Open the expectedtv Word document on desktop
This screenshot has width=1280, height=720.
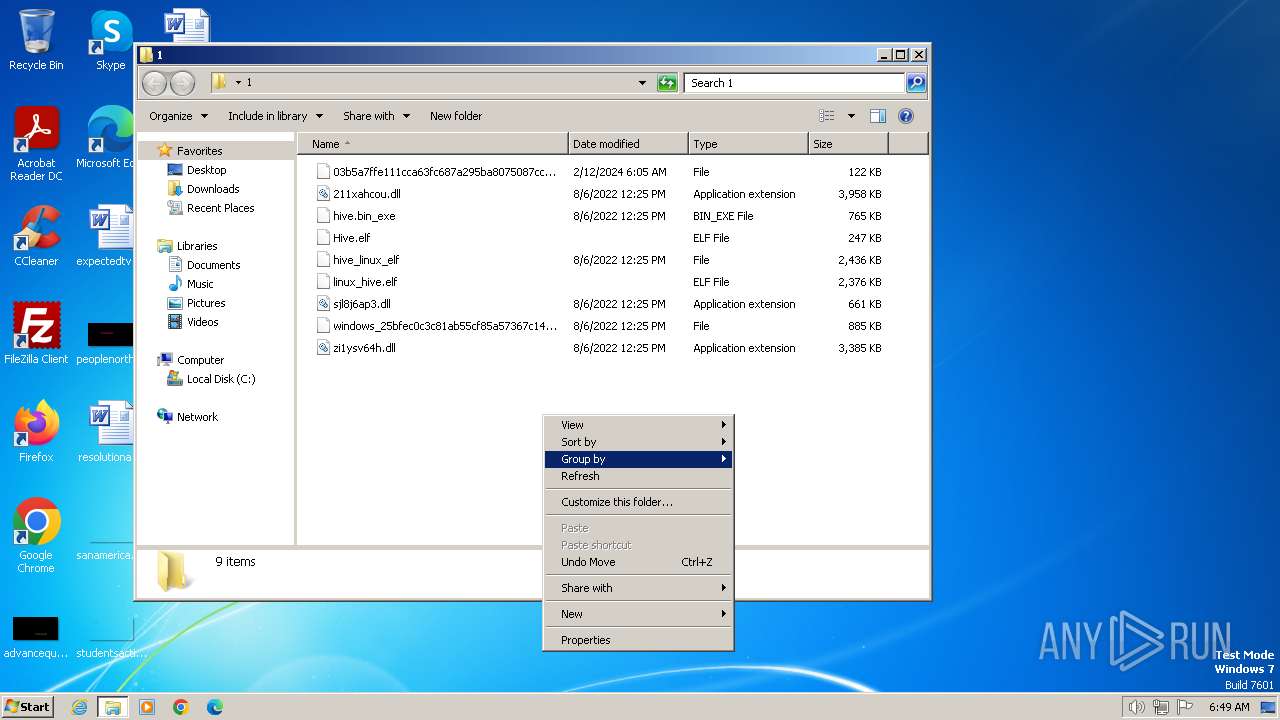tap(106, 236)
